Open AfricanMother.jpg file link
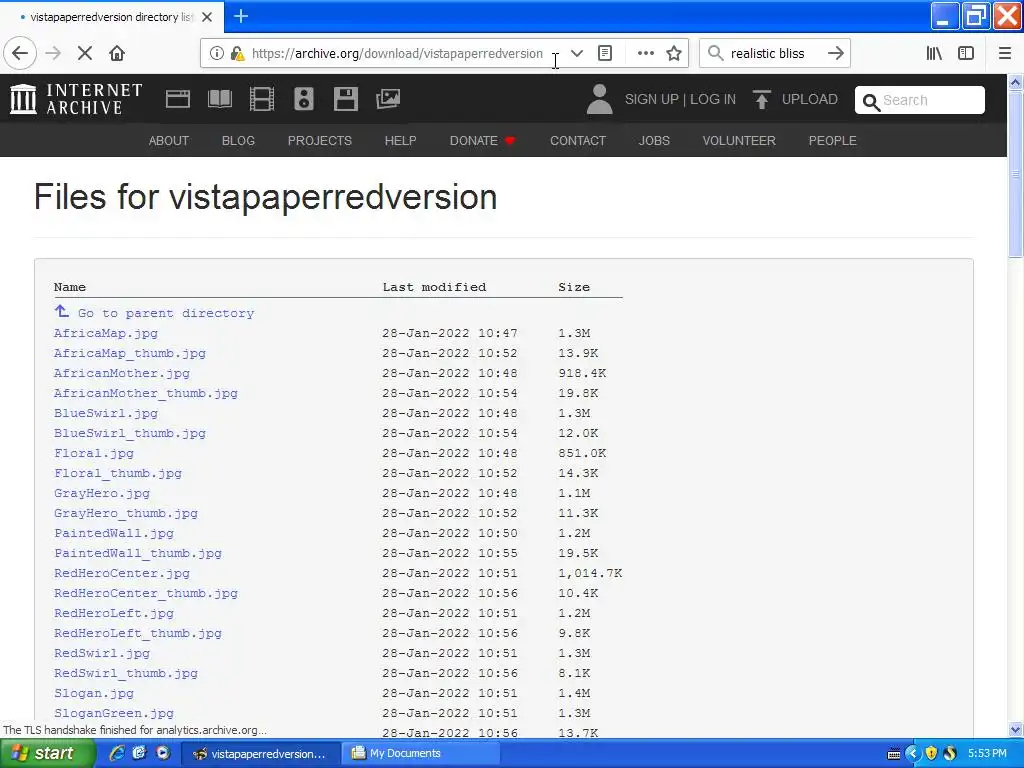The image size is (1024, 768). click(x=122, y=373)
